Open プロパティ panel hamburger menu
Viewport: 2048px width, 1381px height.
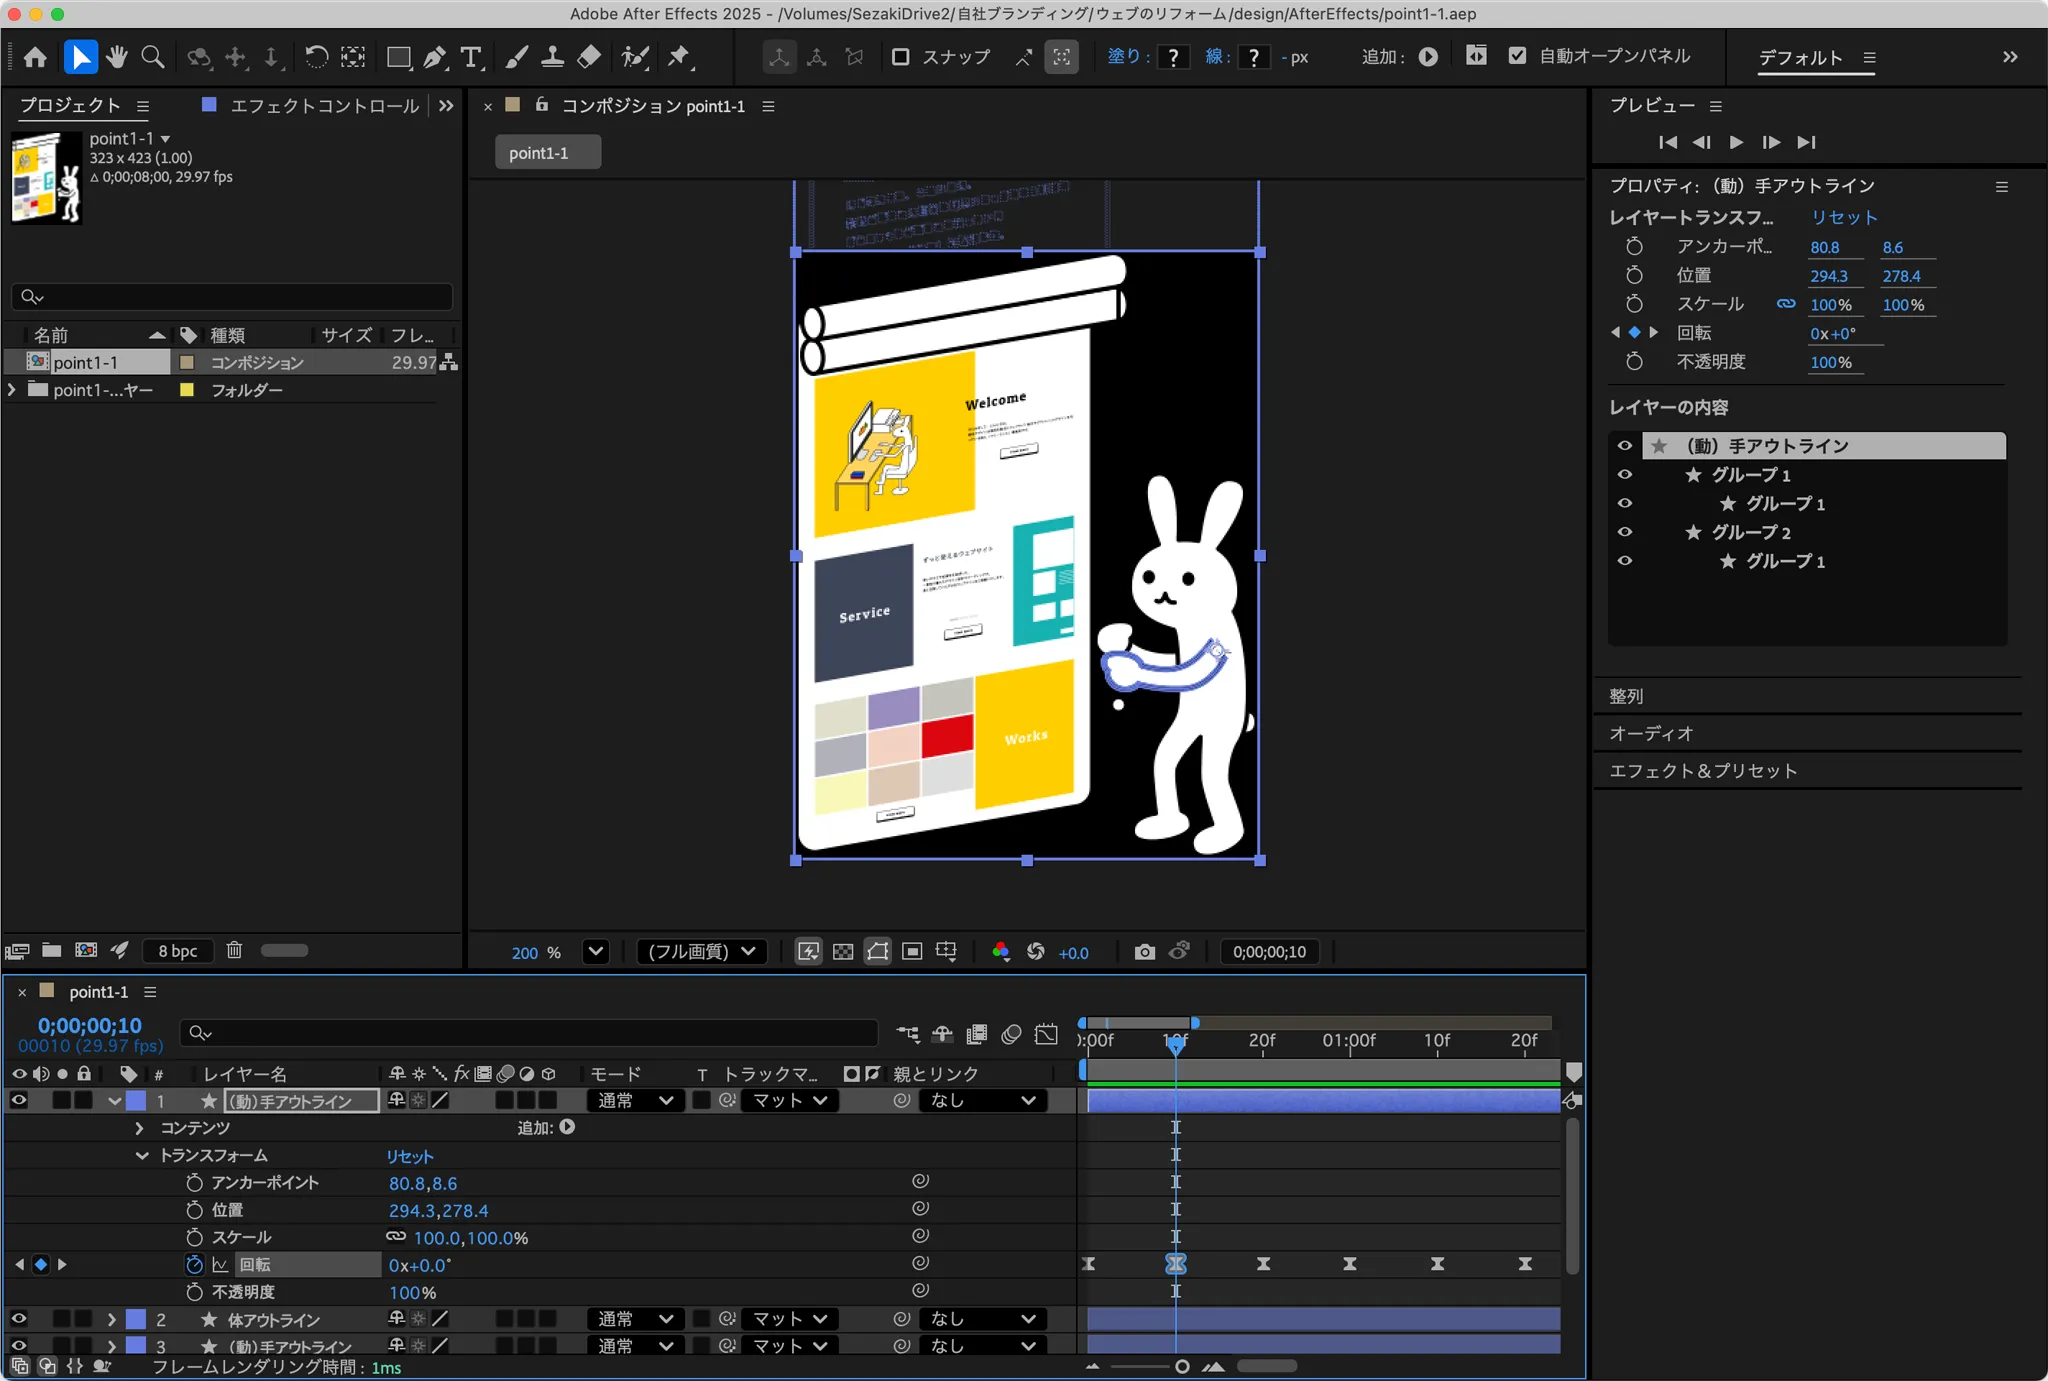(x=2002, y=187)
